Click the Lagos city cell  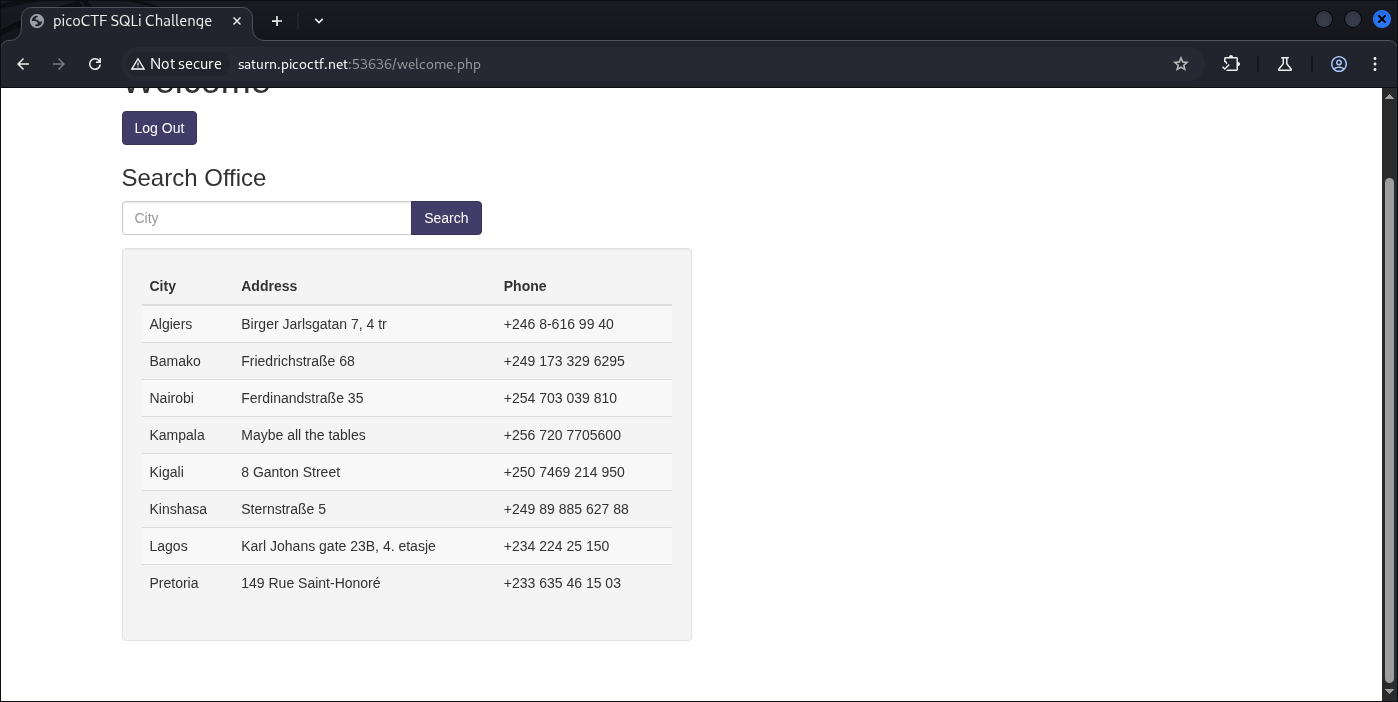(x=169, y=546)
